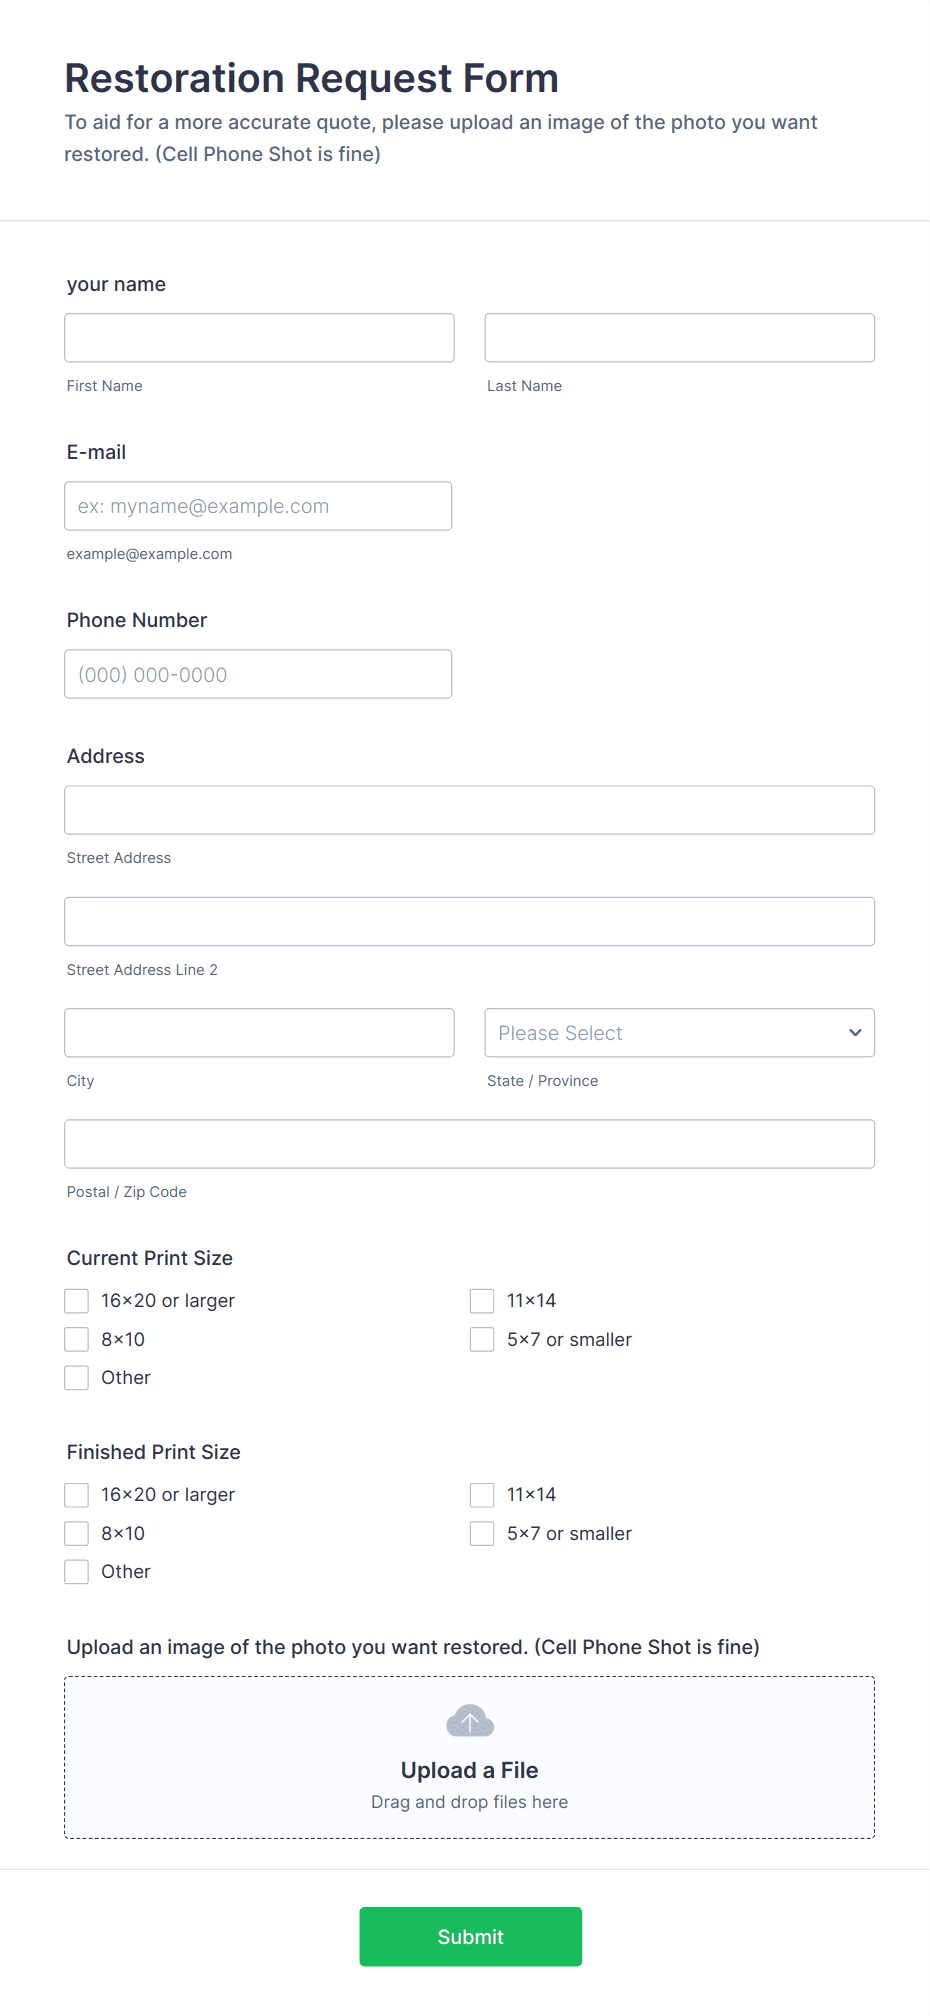Image resolution: width=930 pixels, height=2016 pixels.
Task: Click into the First Name field
Action: pyautogui.click(x=258, y=337)
